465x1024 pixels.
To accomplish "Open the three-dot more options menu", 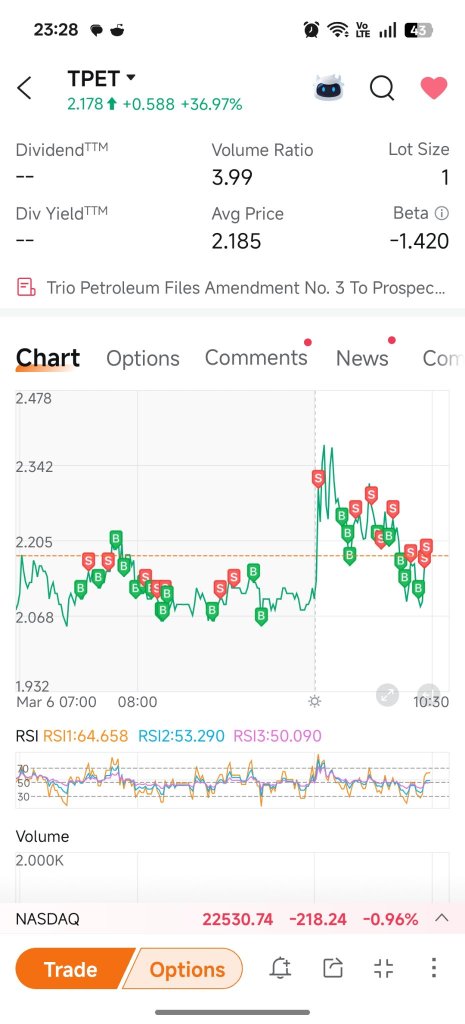I will click(434, 968).
